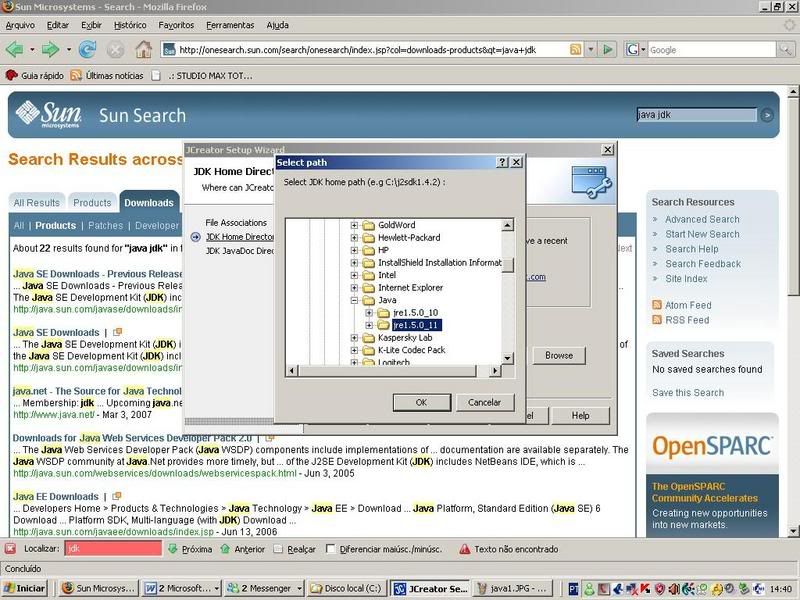
Task: Expand the Kaspersky Lab folder node
Action: [355, 338]
